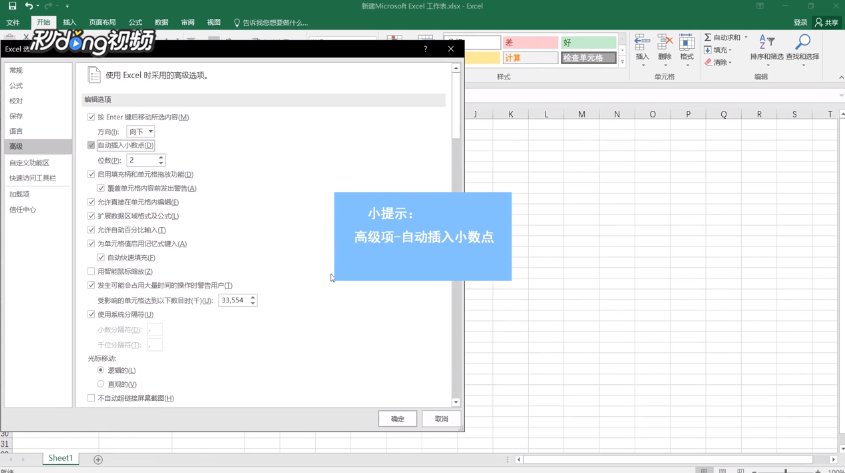Image resolution: width=845 pixels, height=473 pixels.
Task: Click the 共享 person icon
Action: [819, 22]
